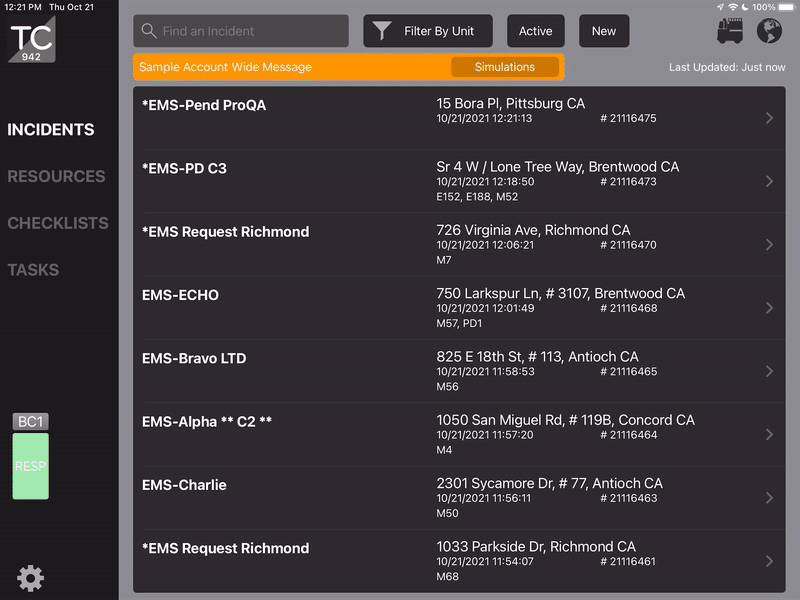Screen dimensions: 800x600
Task: Open the settings gear icon
Action: pyautogui.click(x=30, y=577)
